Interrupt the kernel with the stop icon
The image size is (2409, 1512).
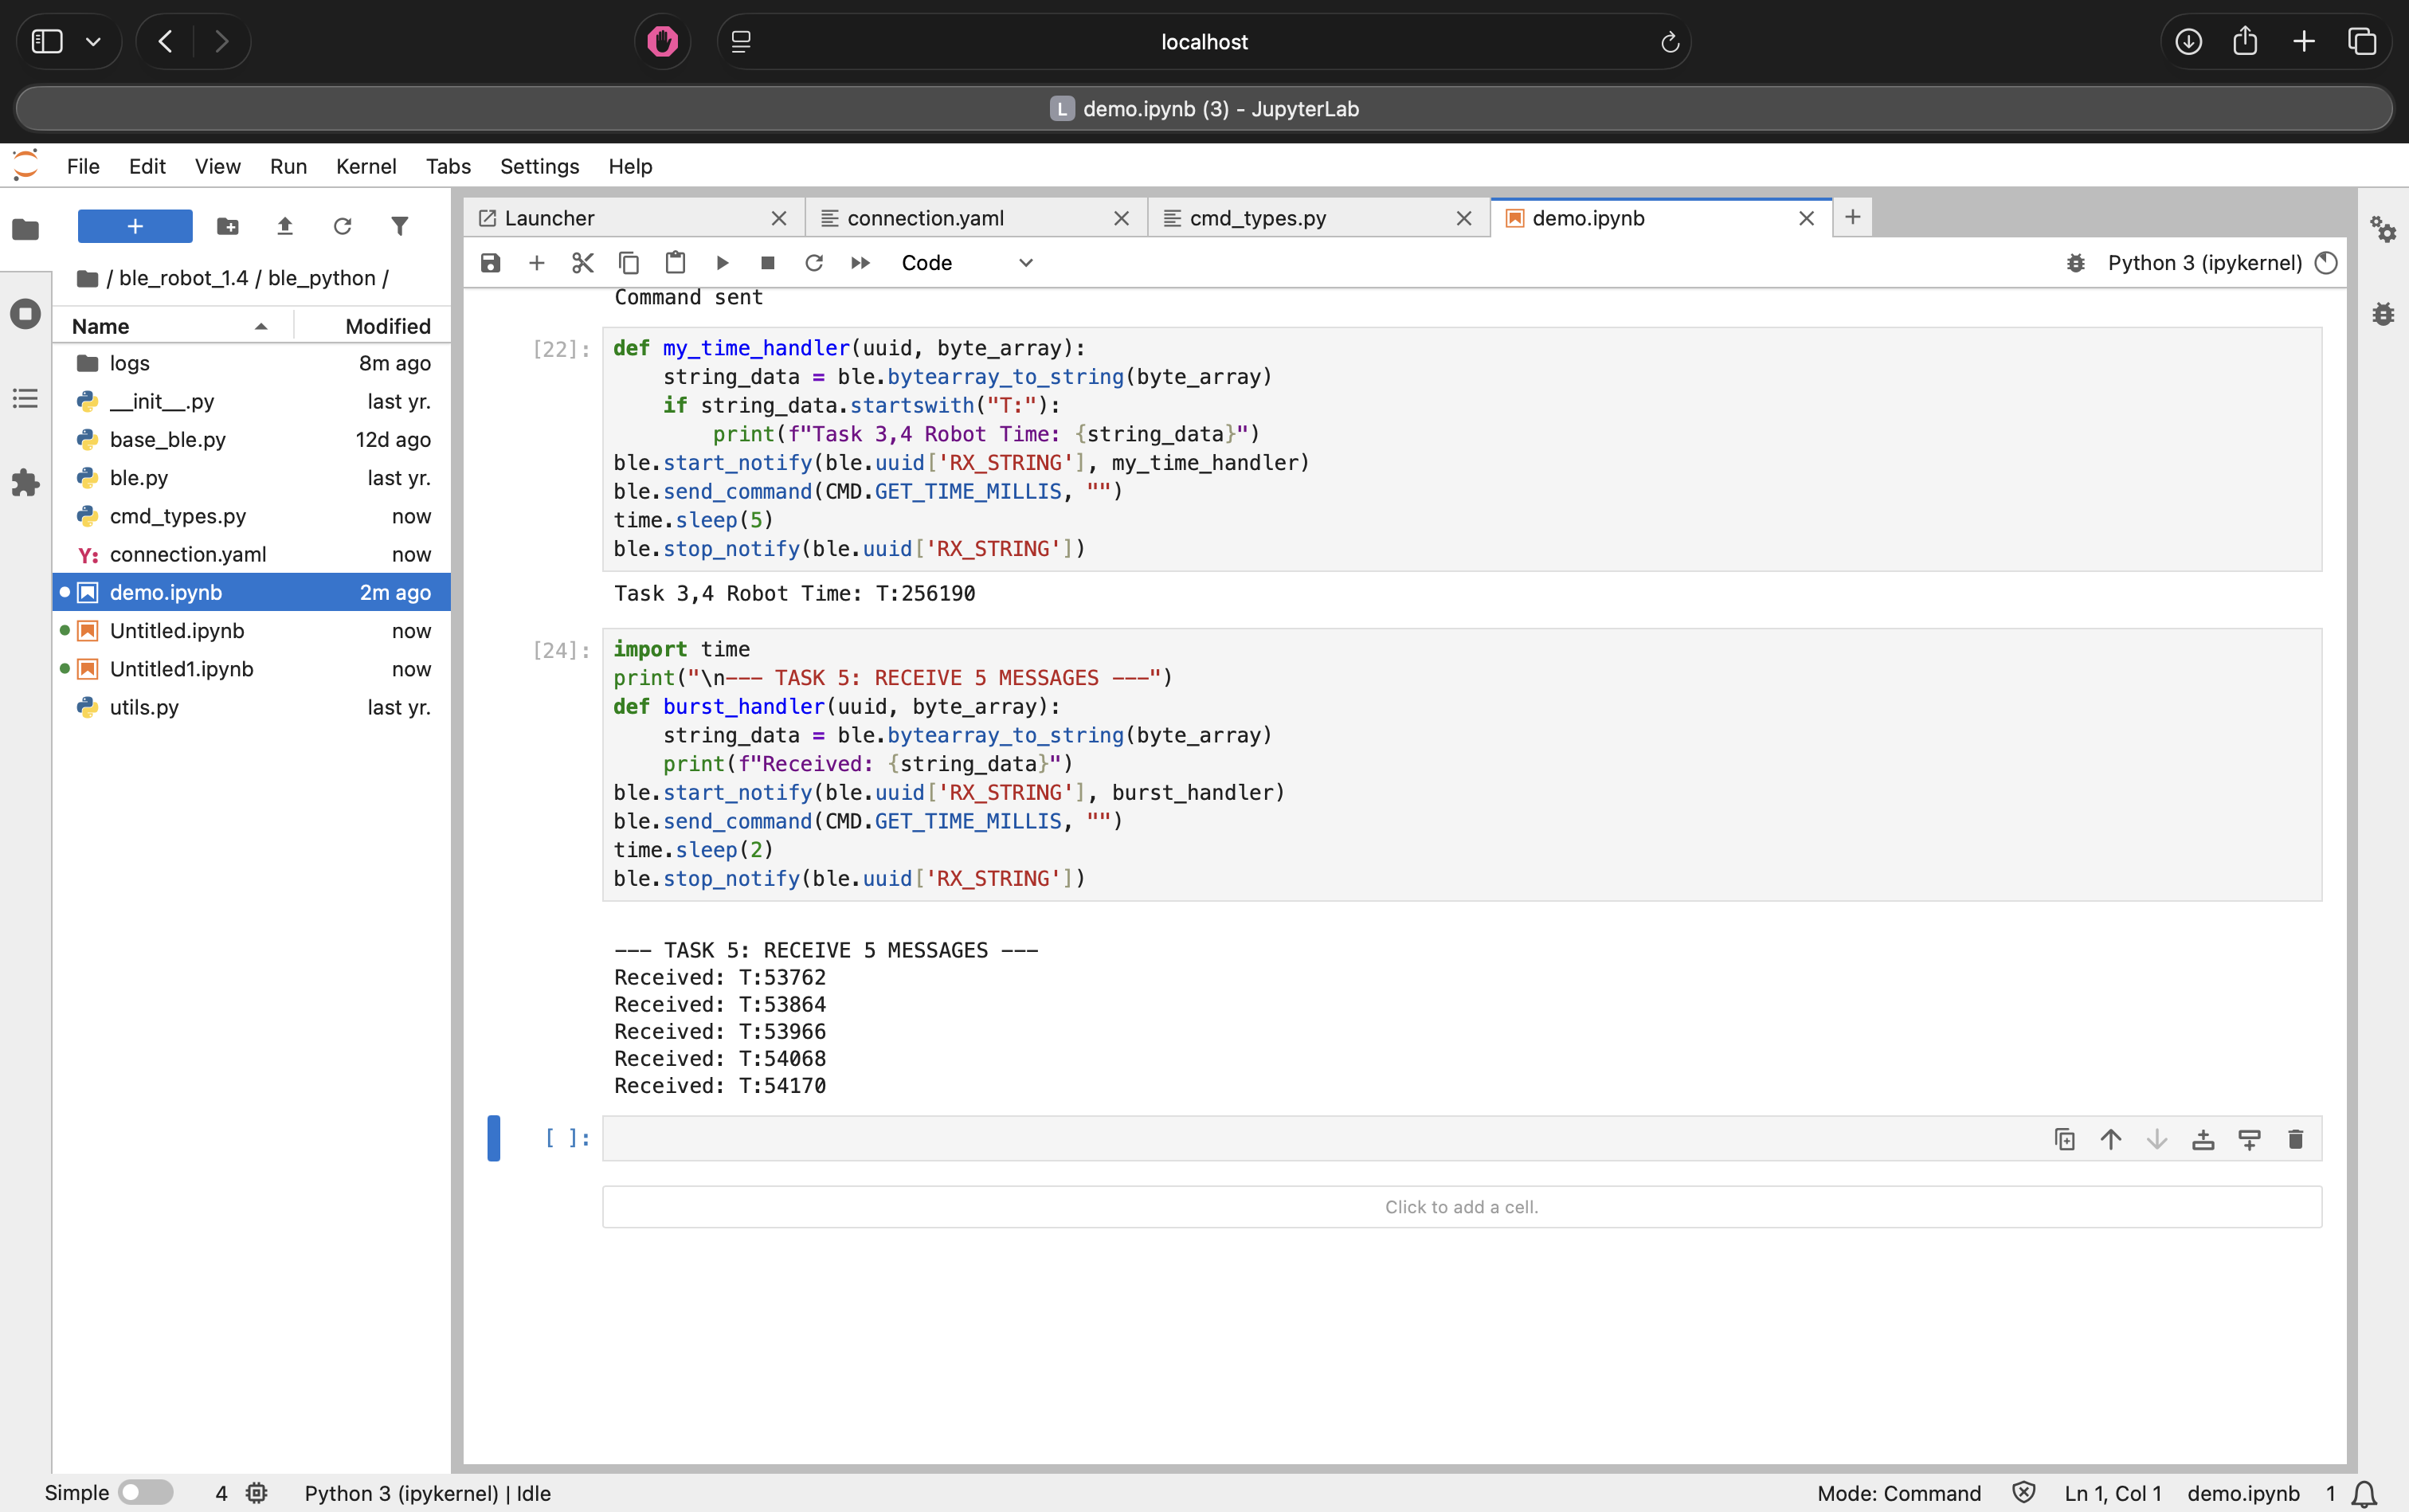768,262
